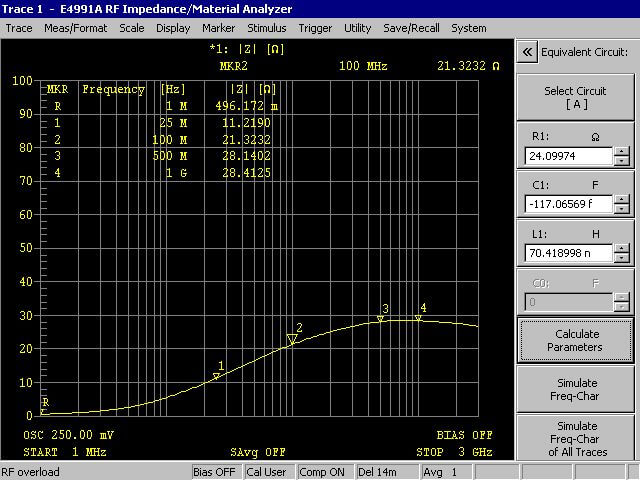Click the BIAS OFF readout in plot
Screen dimensions: 640x480
[464, 435]
